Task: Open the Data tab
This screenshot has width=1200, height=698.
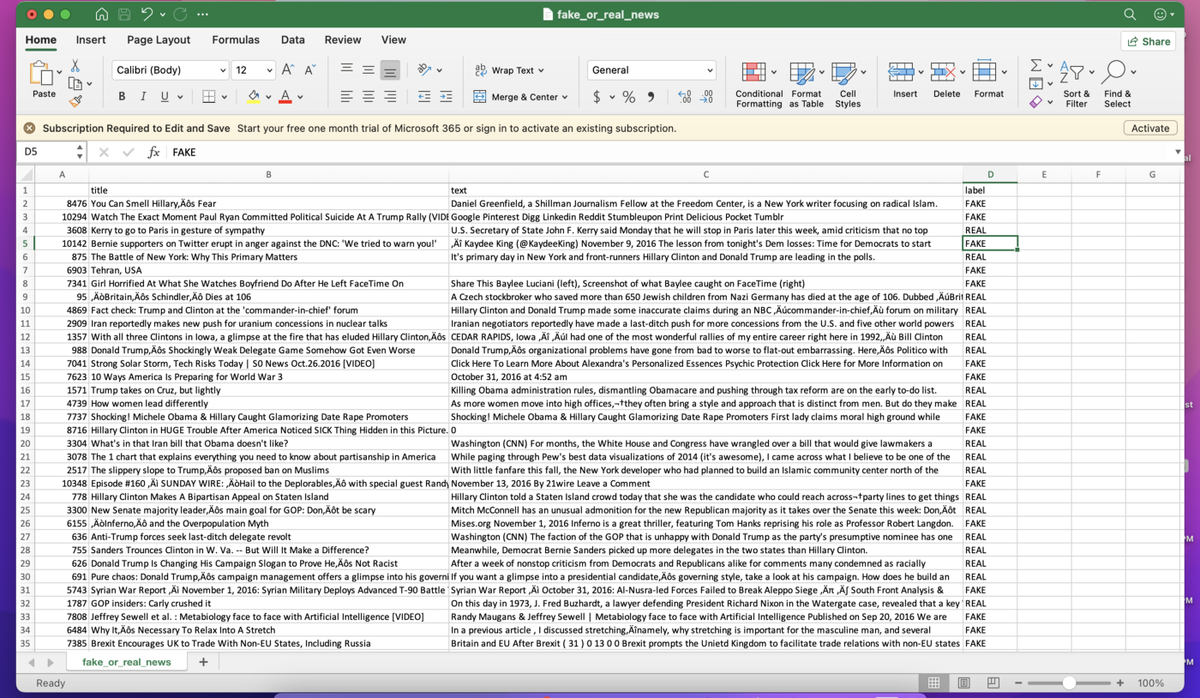Action: (293, 40)
